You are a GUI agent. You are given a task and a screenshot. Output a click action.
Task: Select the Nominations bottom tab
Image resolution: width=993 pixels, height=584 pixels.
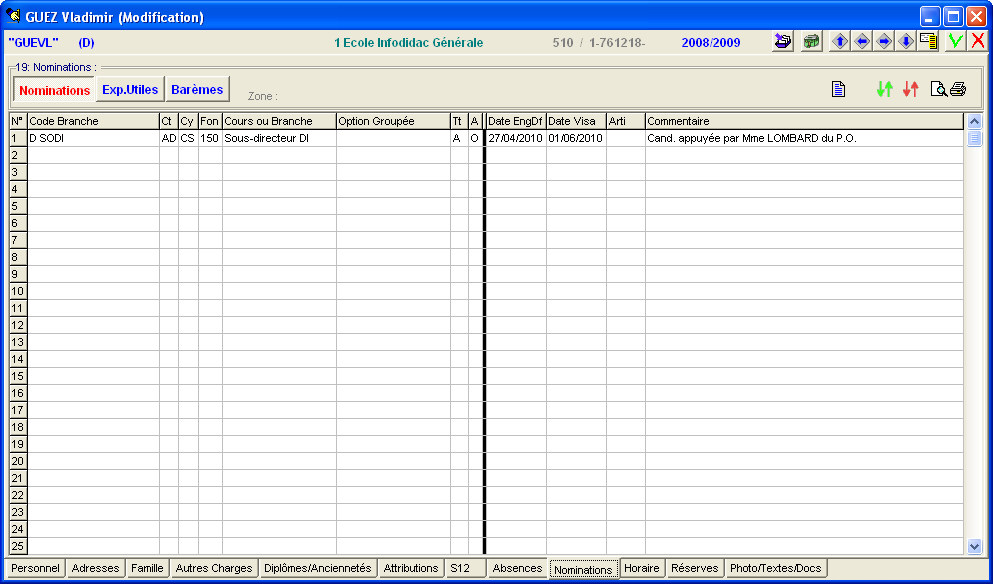tap(583, 569)
